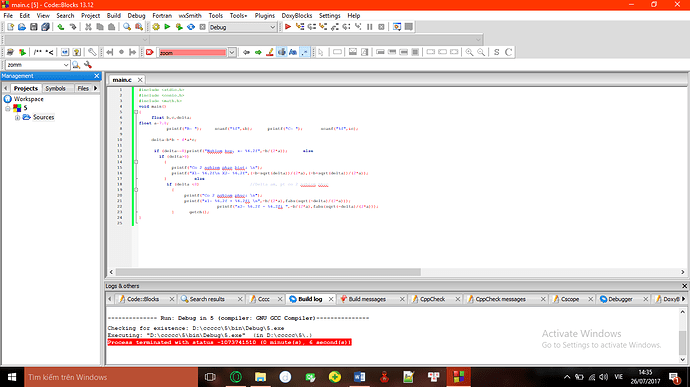Toggle the regex search option button
The height and width of the screenshot is (387, 690).
click(x=305, y=52)
